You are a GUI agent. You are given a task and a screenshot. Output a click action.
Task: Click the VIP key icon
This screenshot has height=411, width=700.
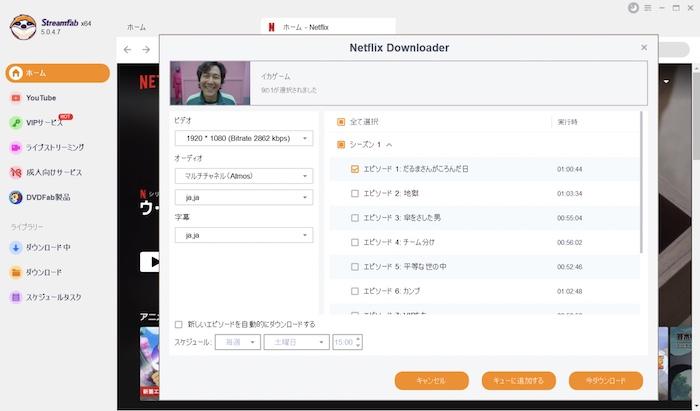16,123
